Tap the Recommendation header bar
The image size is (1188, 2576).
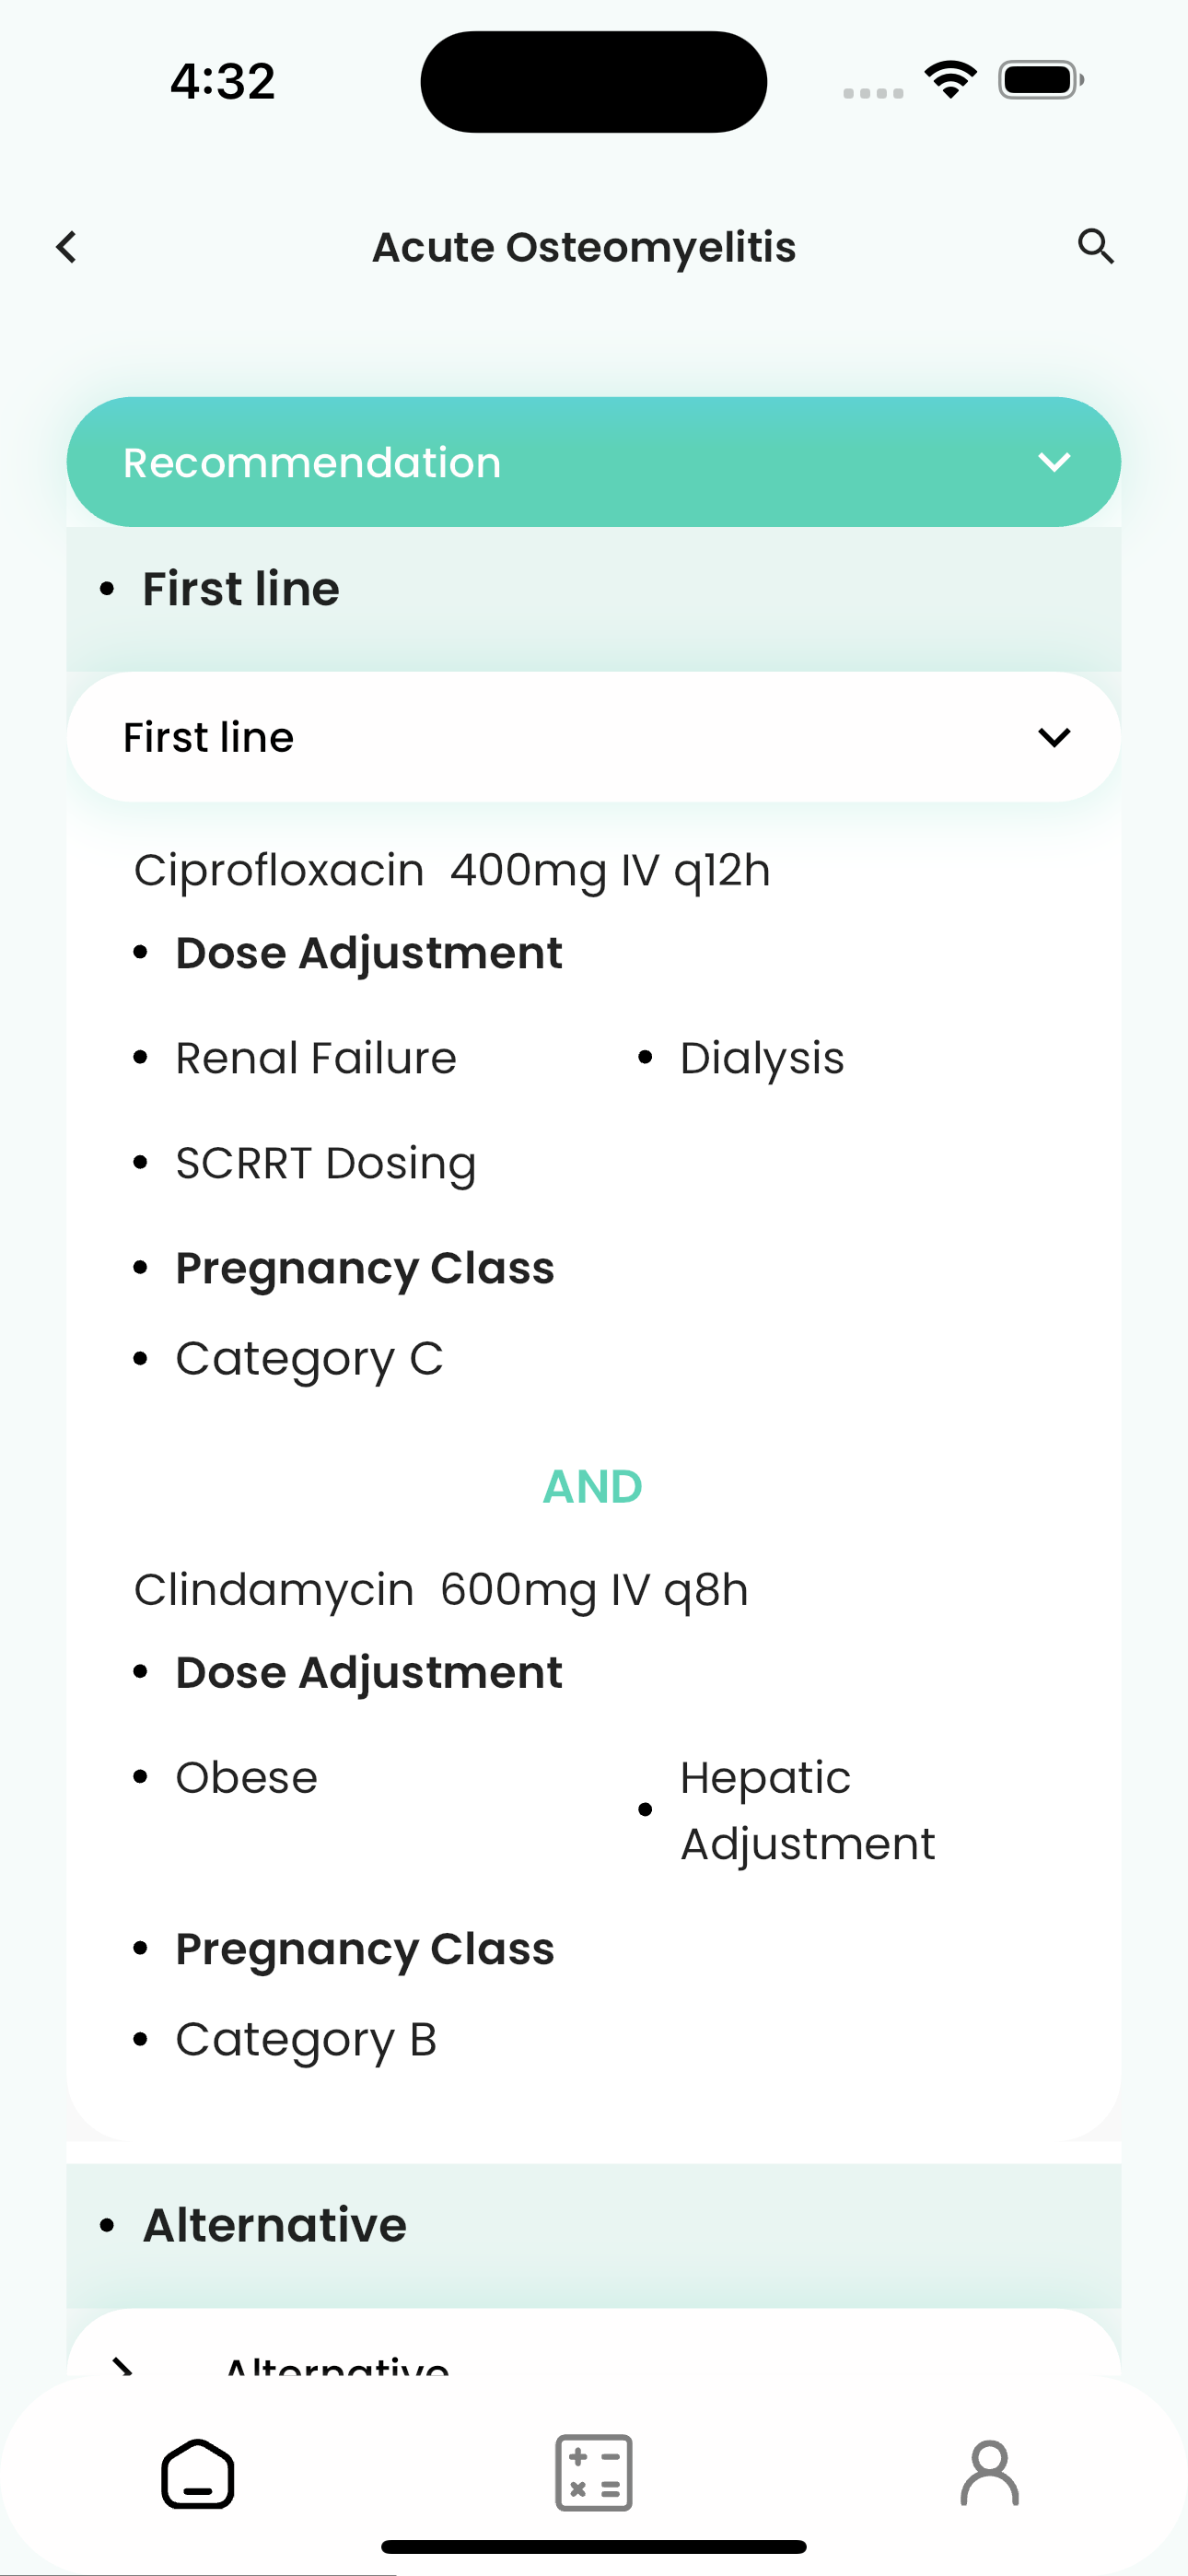point(594,462)
